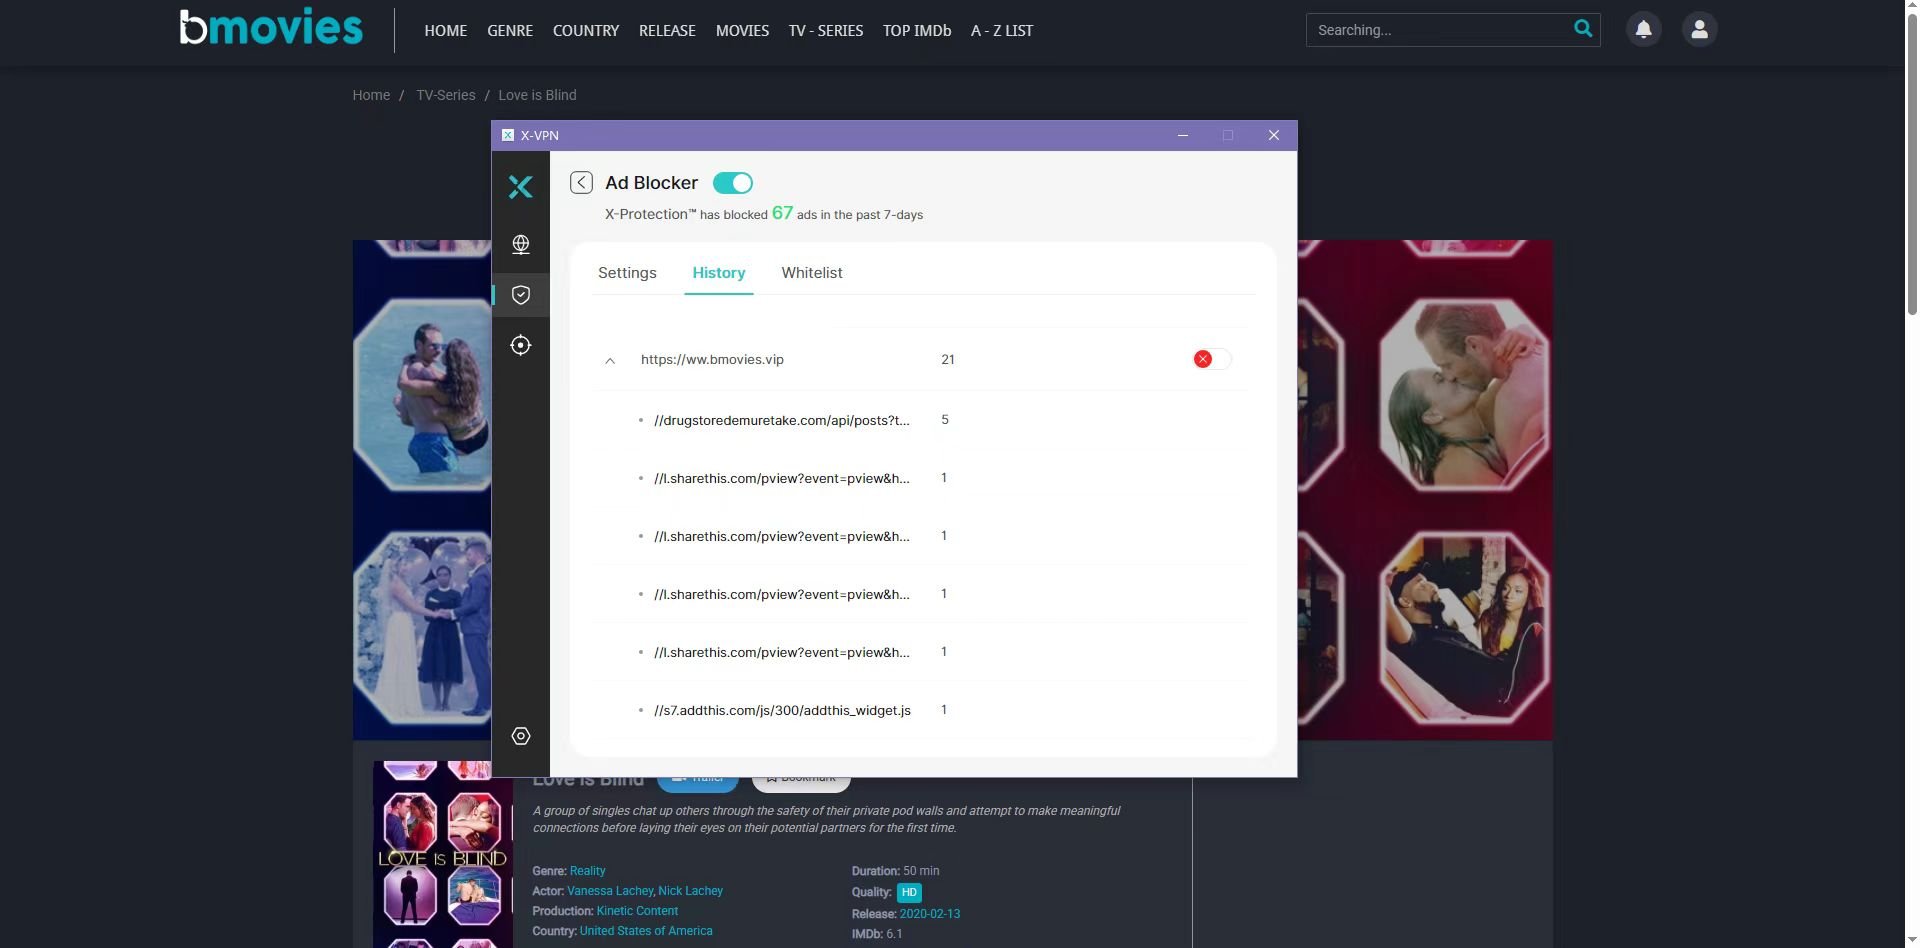Click the Love is Blind poster thumbnail

[x=443, y=855]
